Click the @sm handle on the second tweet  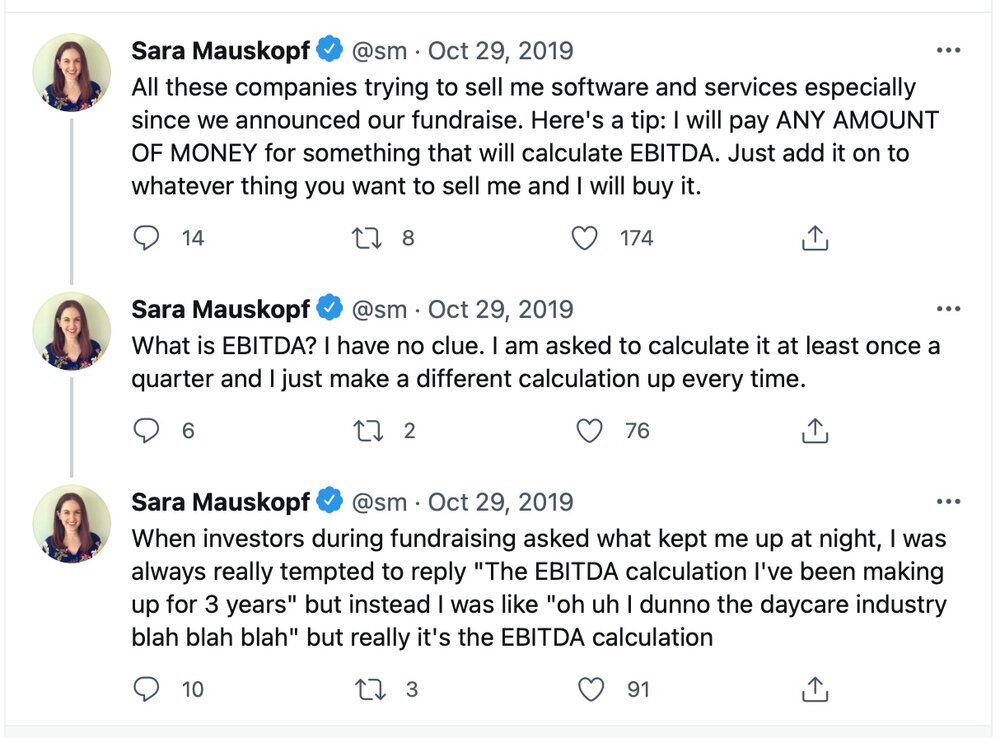pos(379,309)
